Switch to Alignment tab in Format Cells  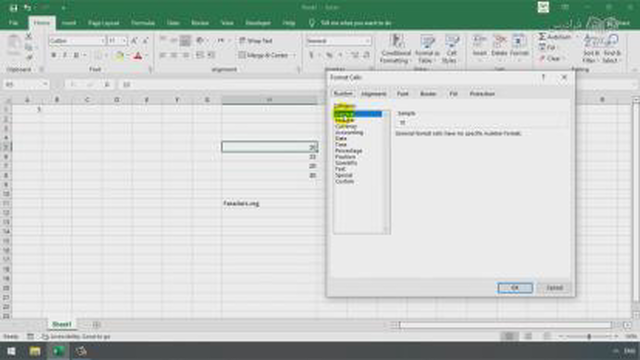pos(373,94)
